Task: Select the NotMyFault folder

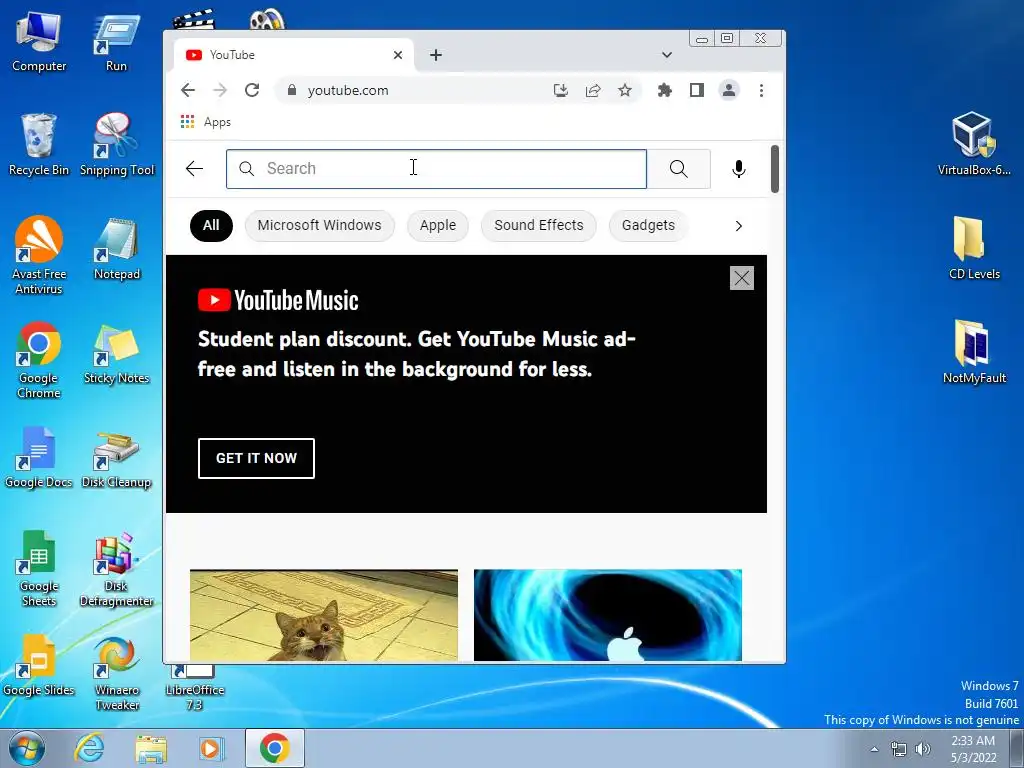Action: coord(974,353)
